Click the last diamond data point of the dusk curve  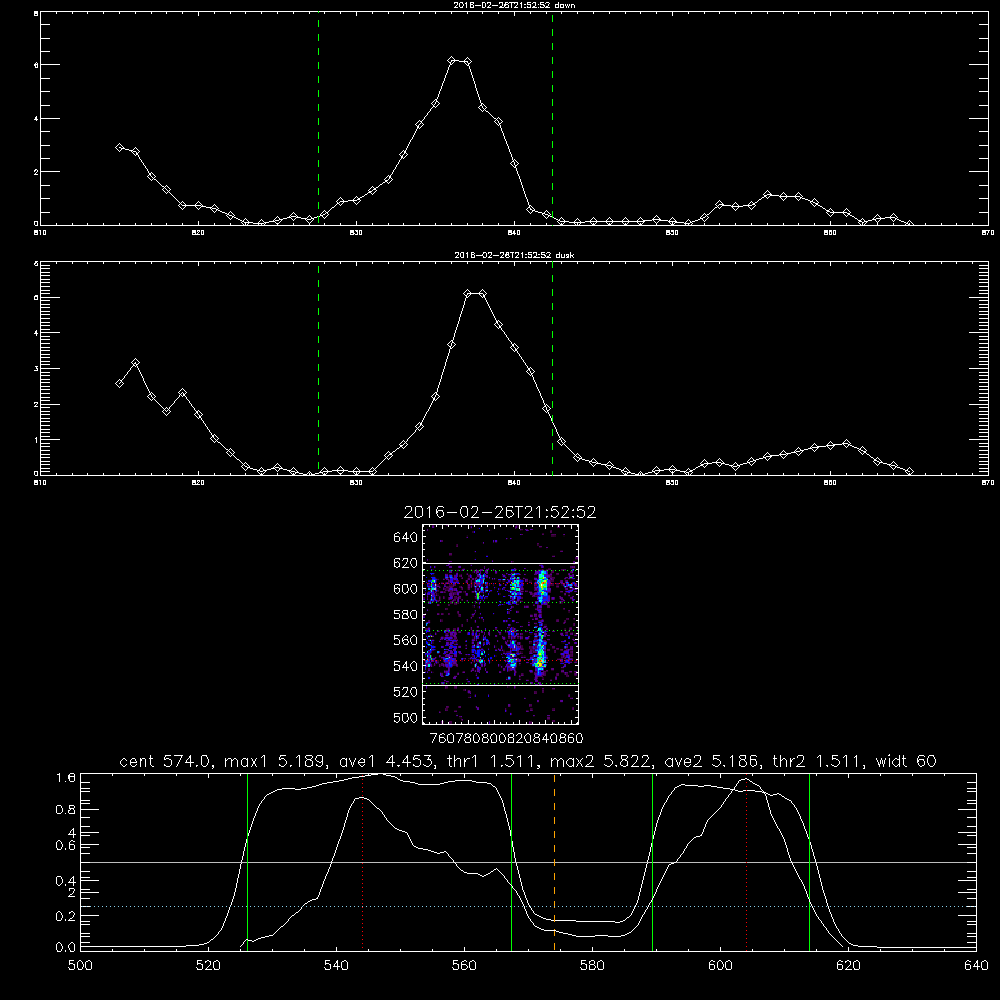(x=909, y=471)
